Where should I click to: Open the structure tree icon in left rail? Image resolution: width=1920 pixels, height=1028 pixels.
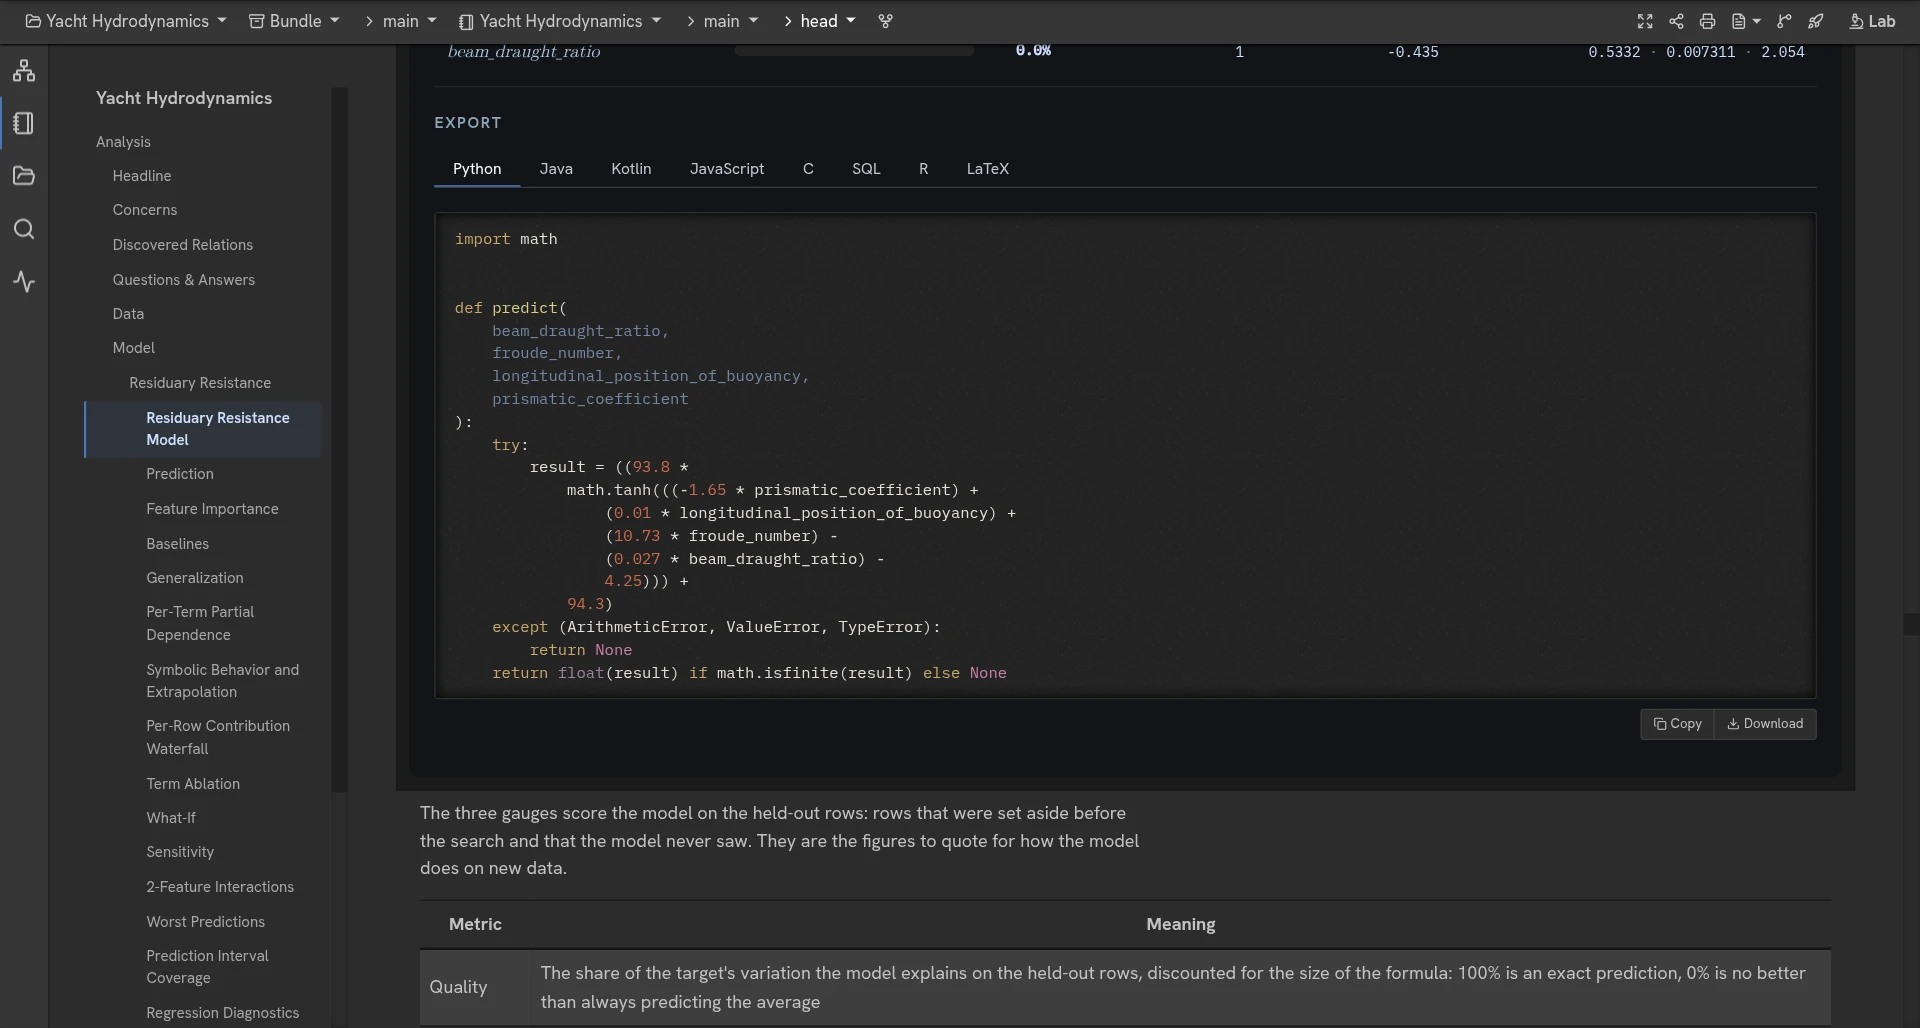[x=24, y=70]
